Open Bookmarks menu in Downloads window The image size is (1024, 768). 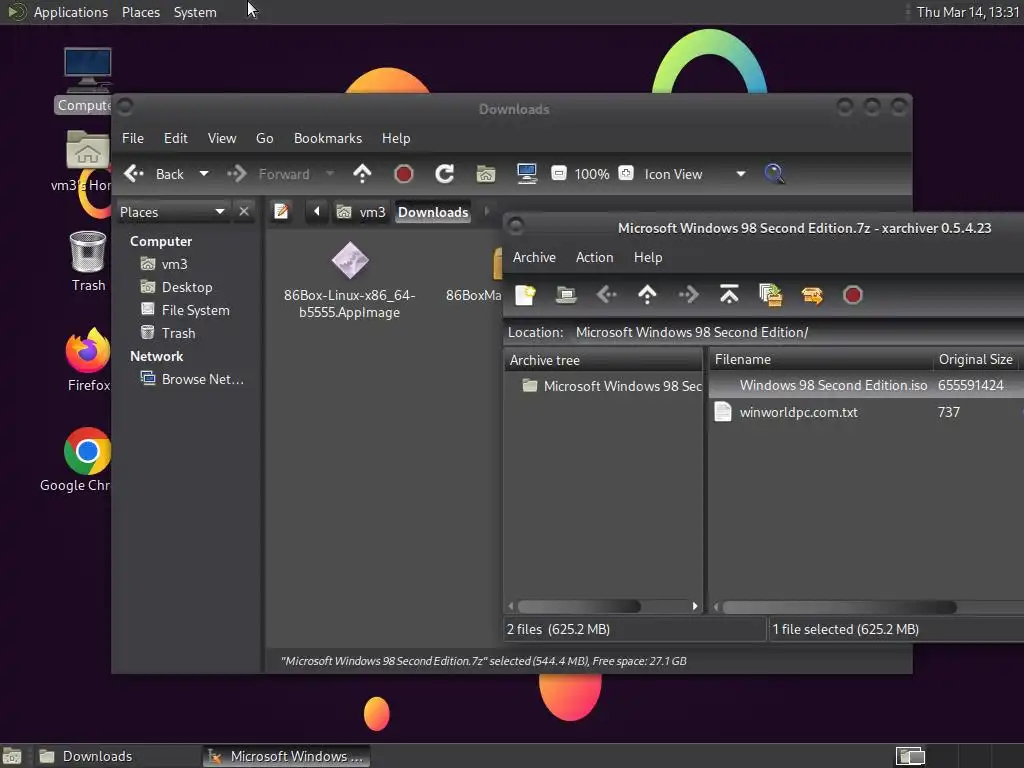[x=328, y=138]
